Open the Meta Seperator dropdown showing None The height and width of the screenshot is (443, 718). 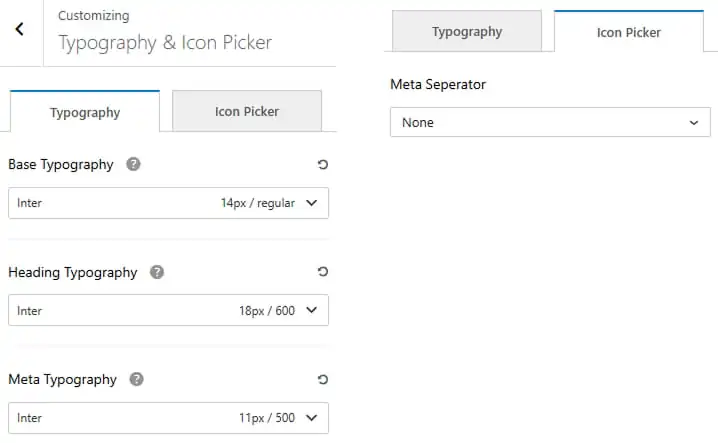click(550, 122)
